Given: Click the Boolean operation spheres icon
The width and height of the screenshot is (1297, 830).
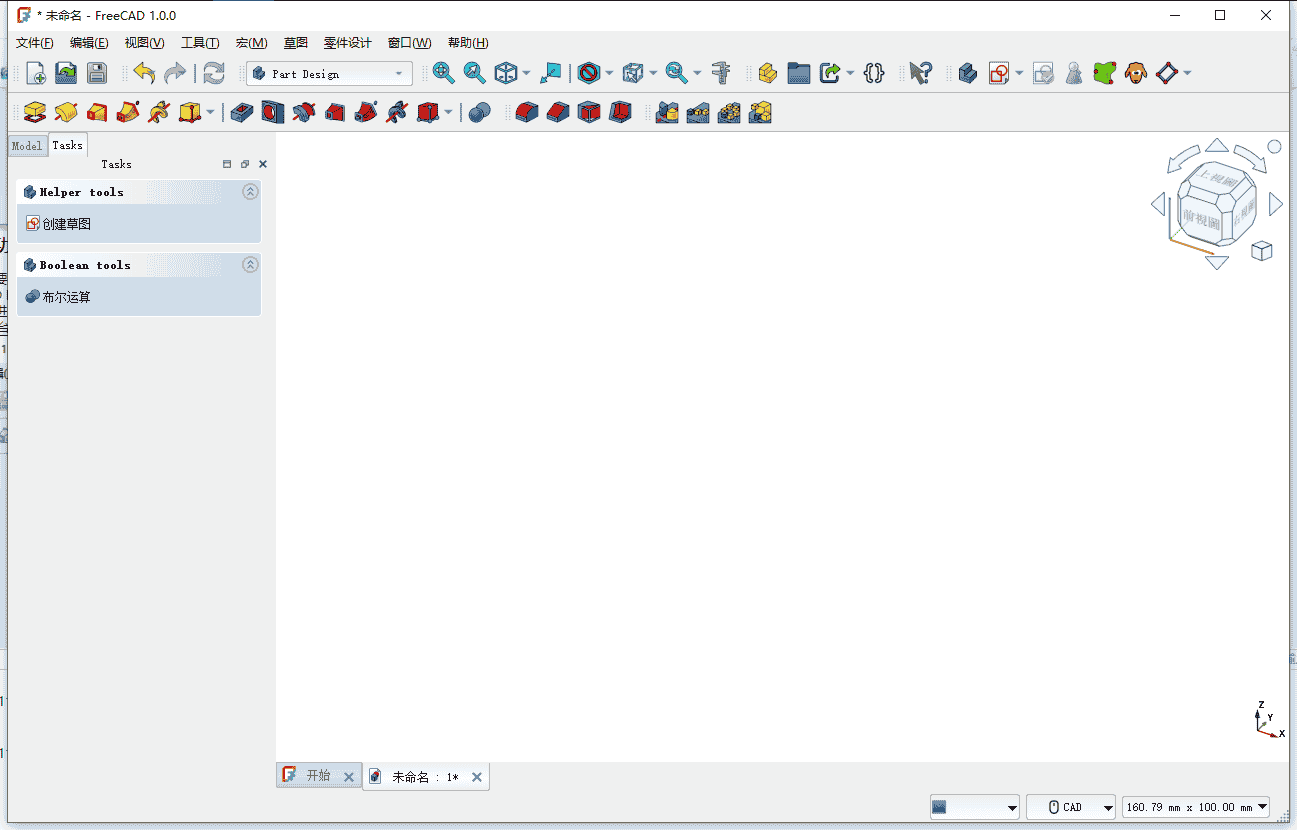Looking at the screenshot, I should (x=480, y=113).
